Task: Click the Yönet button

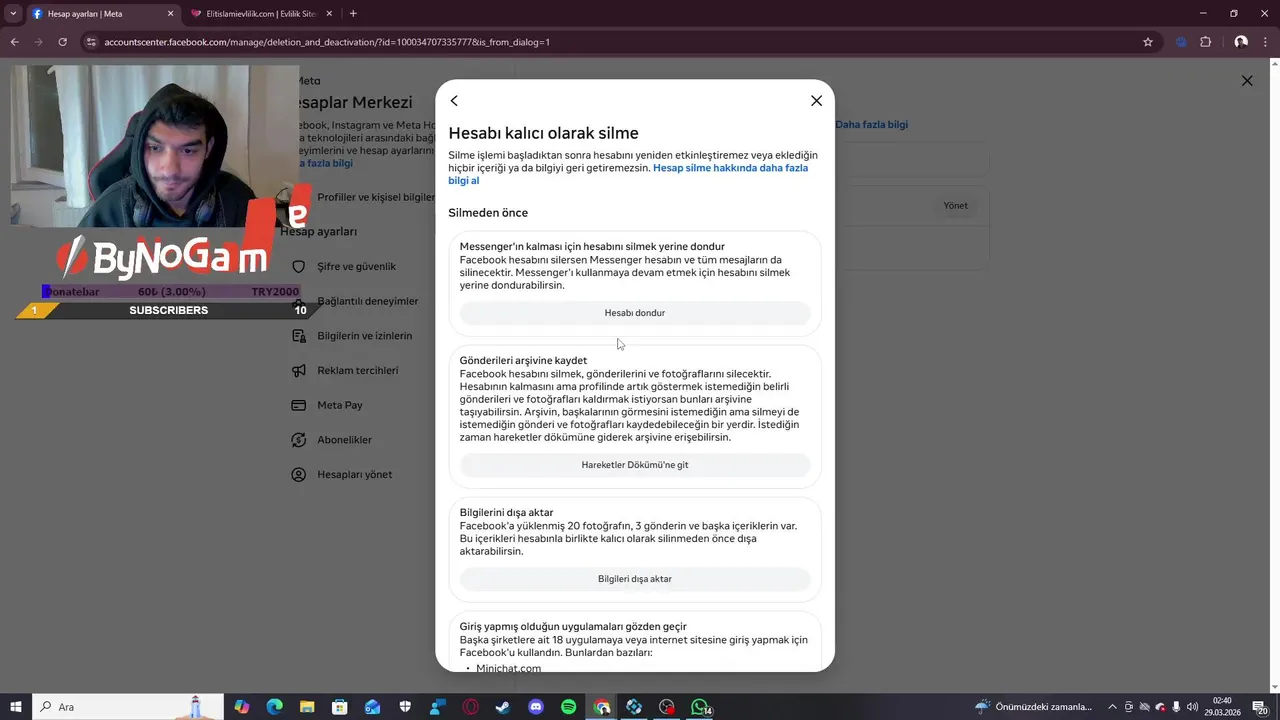Action: point(956,206)
